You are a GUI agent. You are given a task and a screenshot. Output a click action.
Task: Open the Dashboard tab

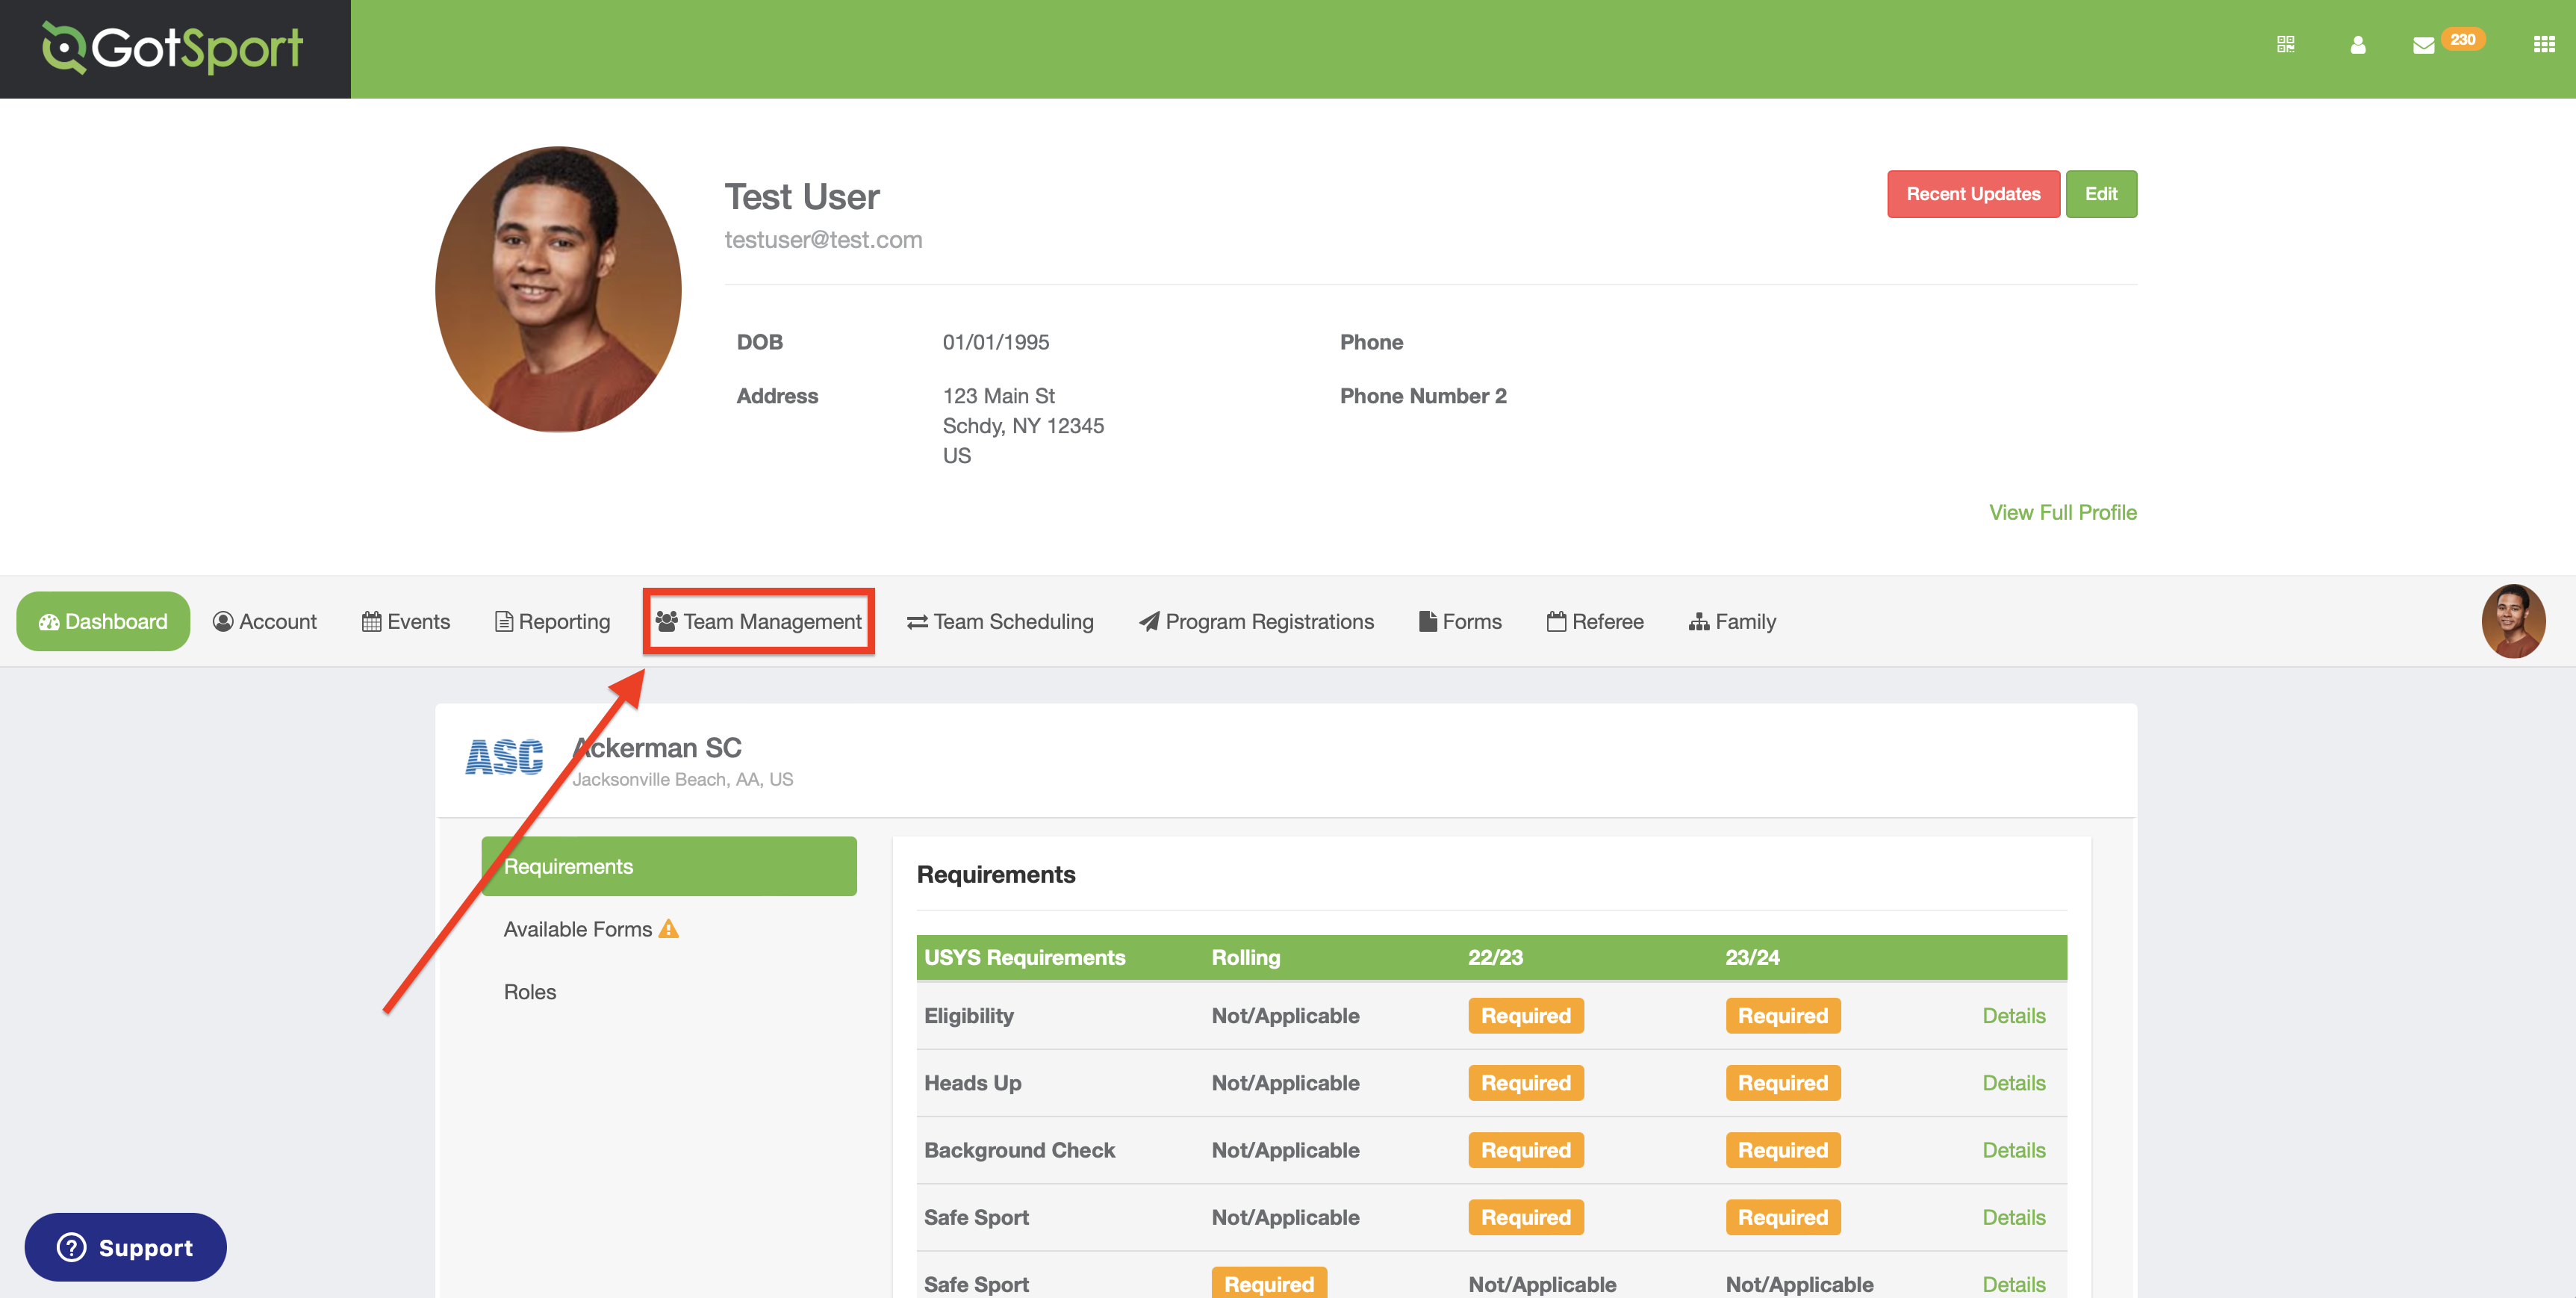coord(103,621)
